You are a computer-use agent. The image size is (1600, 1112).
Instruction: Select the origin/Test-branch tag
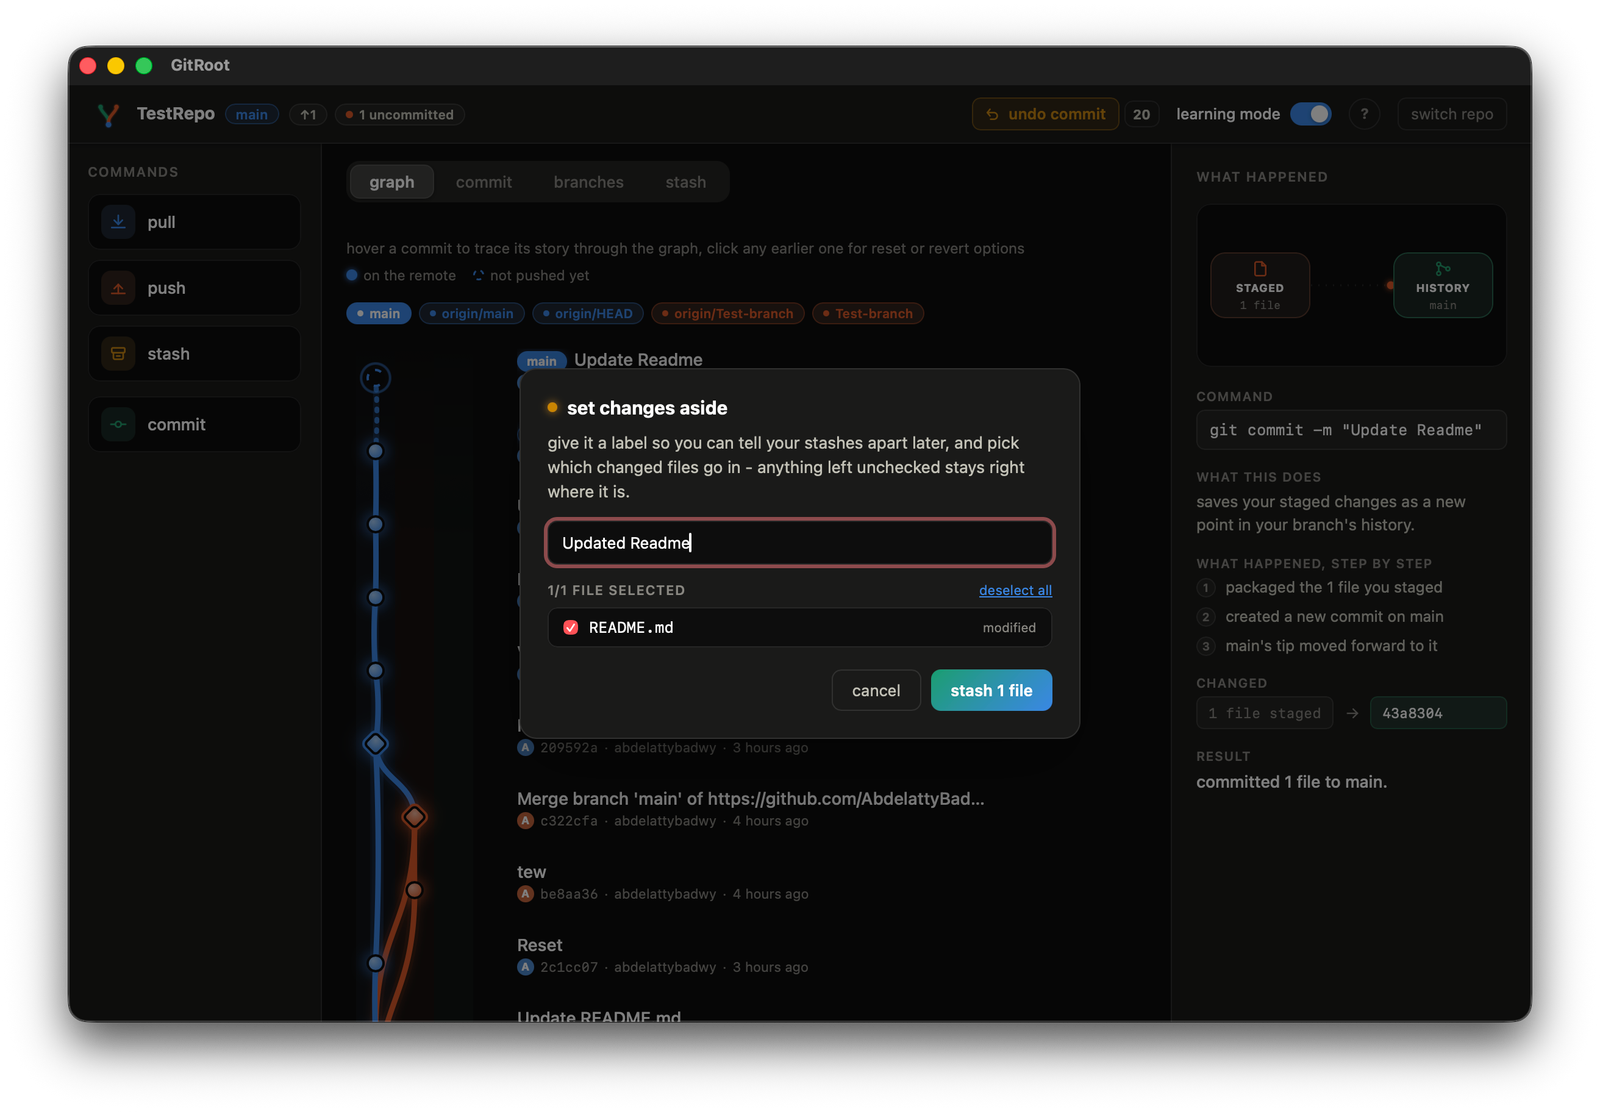728,314
